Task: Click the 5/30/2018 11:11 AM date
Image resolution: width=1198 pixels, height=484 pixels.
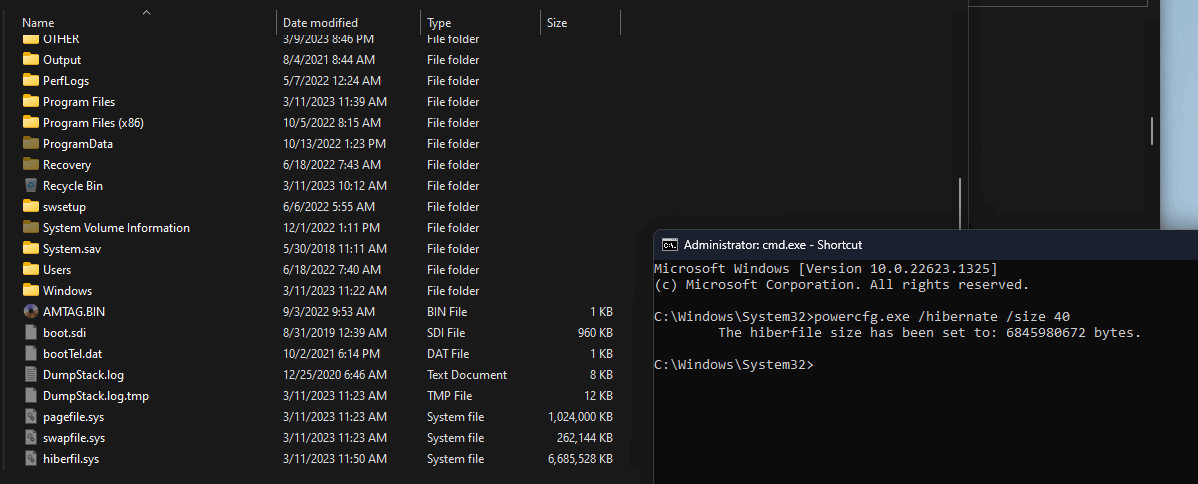Action: (x=335, y=248)
